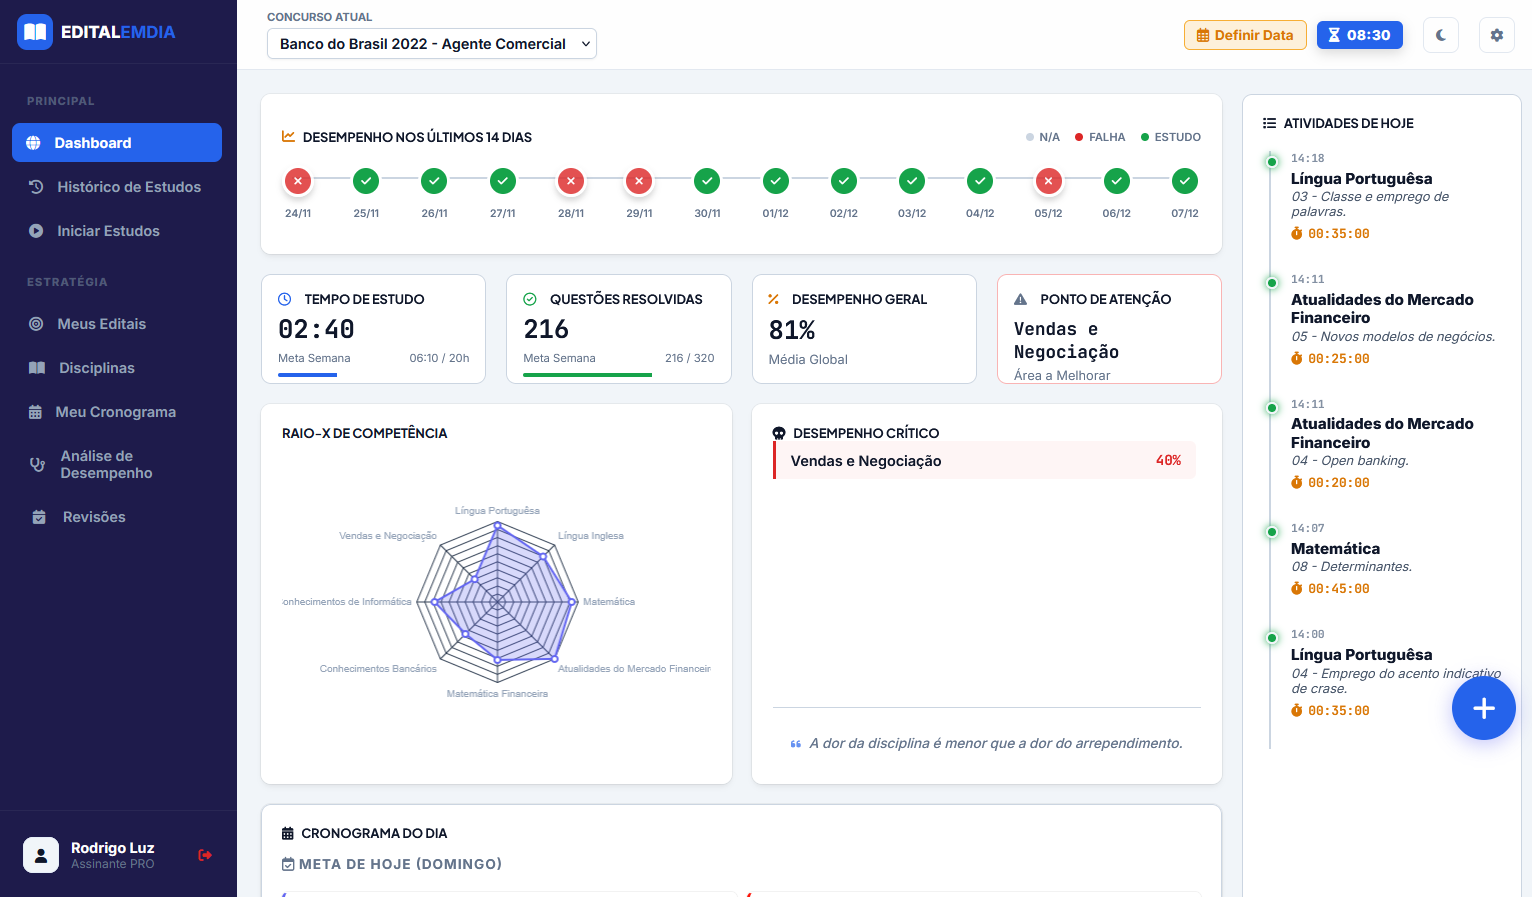Click the skull icon on Desempenho Crítico panel
Viewport: 1532px width, 897px height.
pyautogui.click(x=778, y=433)
